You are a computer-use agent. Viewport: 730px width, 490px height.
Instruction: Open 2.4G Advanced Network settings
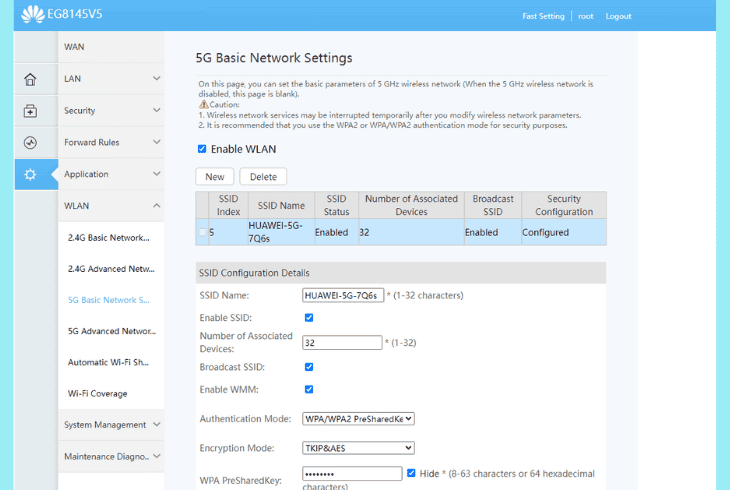pyautogui.click(x=111, y=269)
